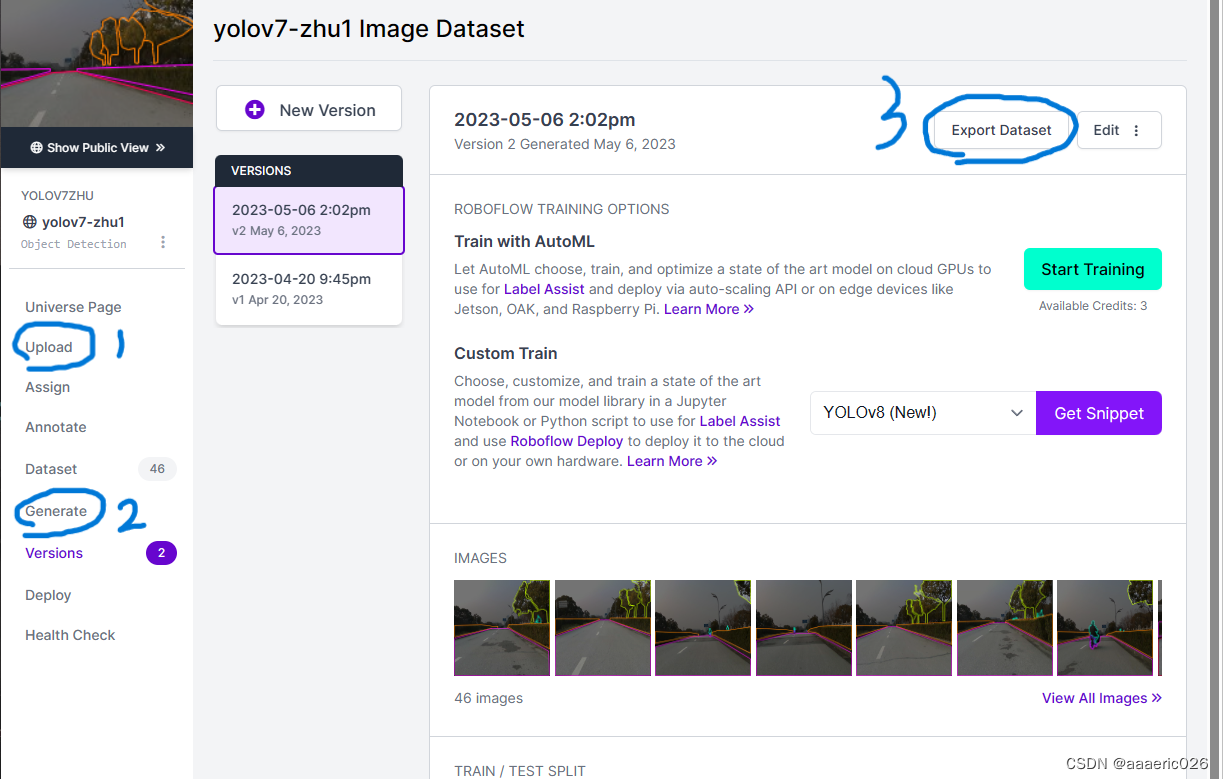
Task: Click 'Version 2 Generated May 6, 2023' text
Action: point(565,144)
